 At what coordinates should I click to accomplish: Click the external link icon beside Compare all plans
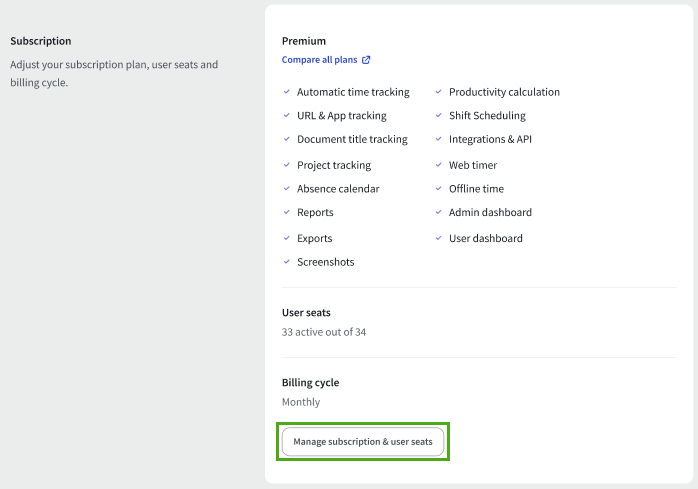(x=366, y=60)
